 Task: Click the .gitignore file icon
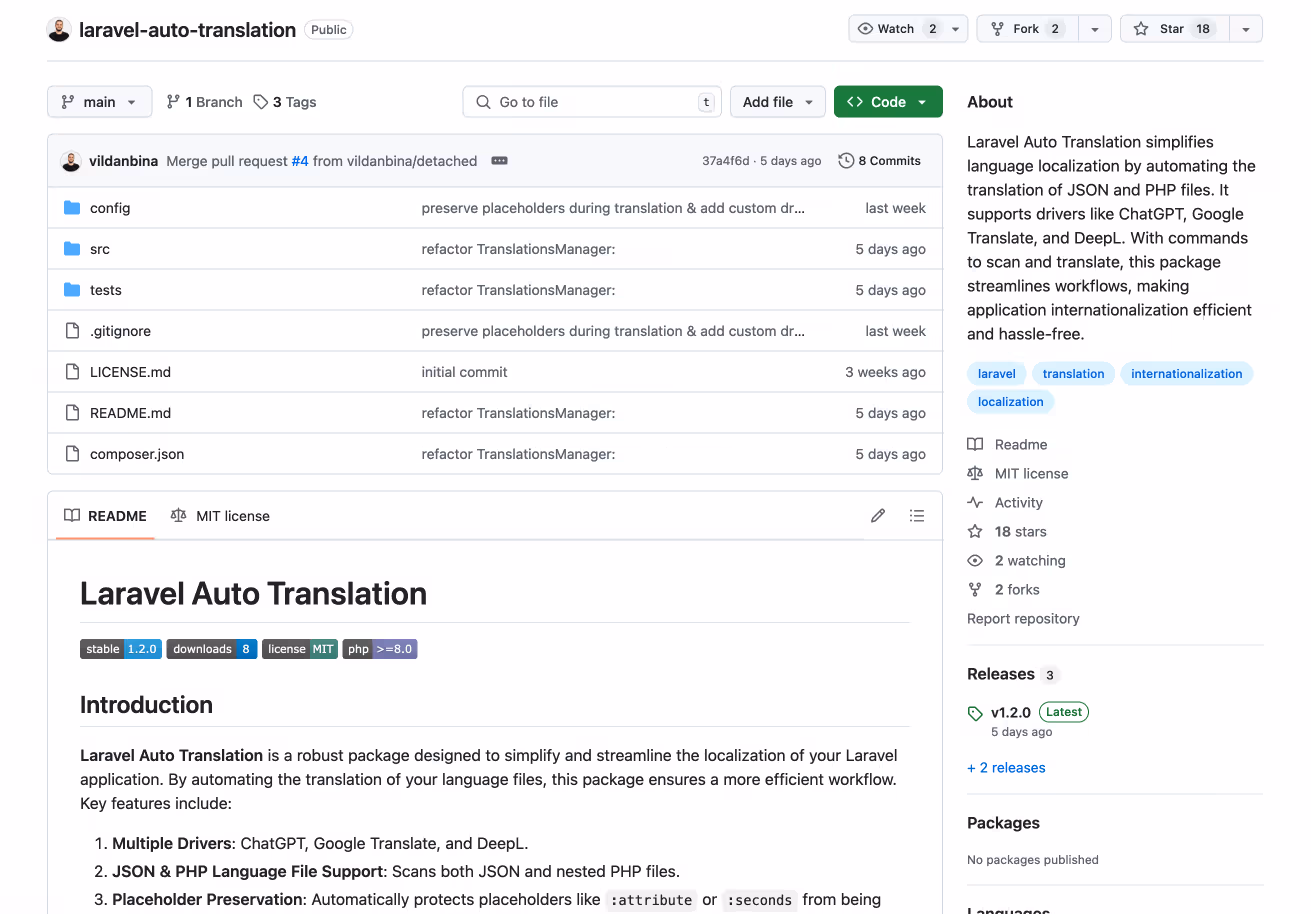(x=72, y=331)
